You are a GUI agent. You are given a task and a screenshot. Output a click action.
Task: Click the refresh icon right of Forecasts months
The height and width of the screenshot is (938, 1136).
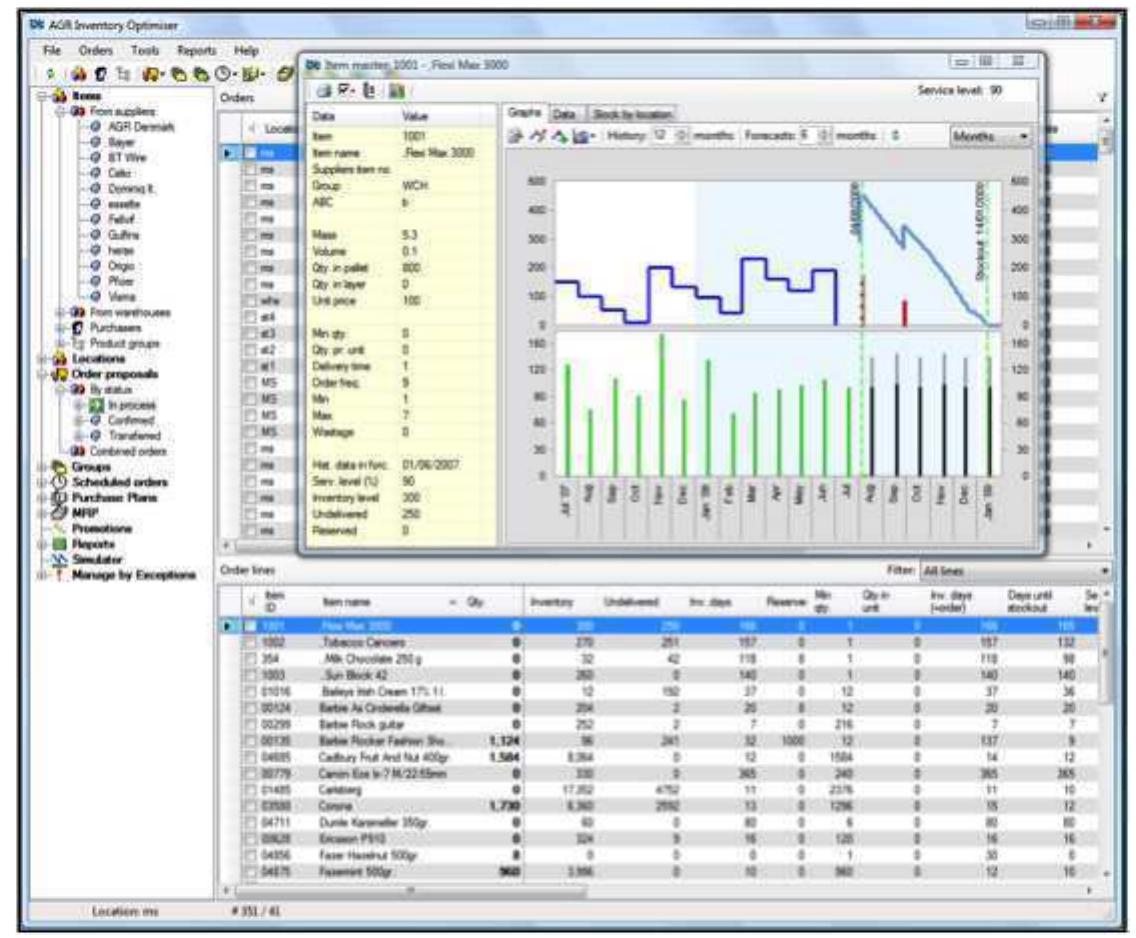(x=895, y=135)
